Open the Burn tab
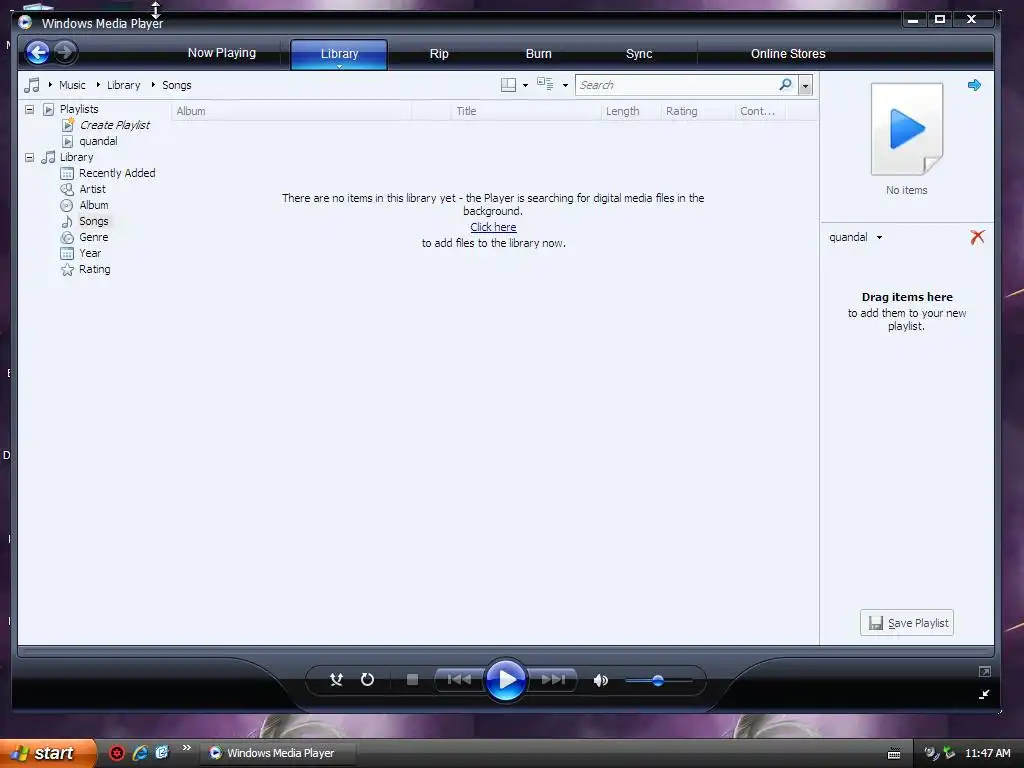 pyautogui.click(x=539, y=54)
